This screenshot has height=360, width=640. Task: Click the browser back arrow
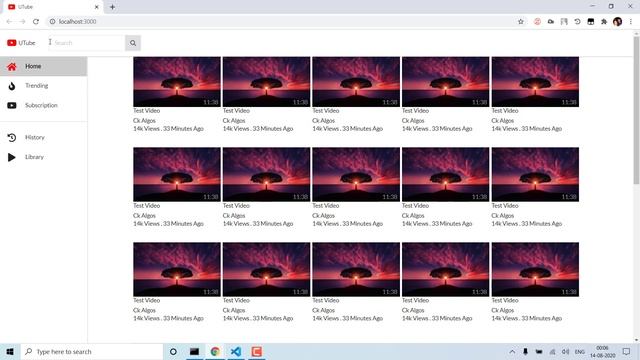pyautogui.click(x=9, y=22)
